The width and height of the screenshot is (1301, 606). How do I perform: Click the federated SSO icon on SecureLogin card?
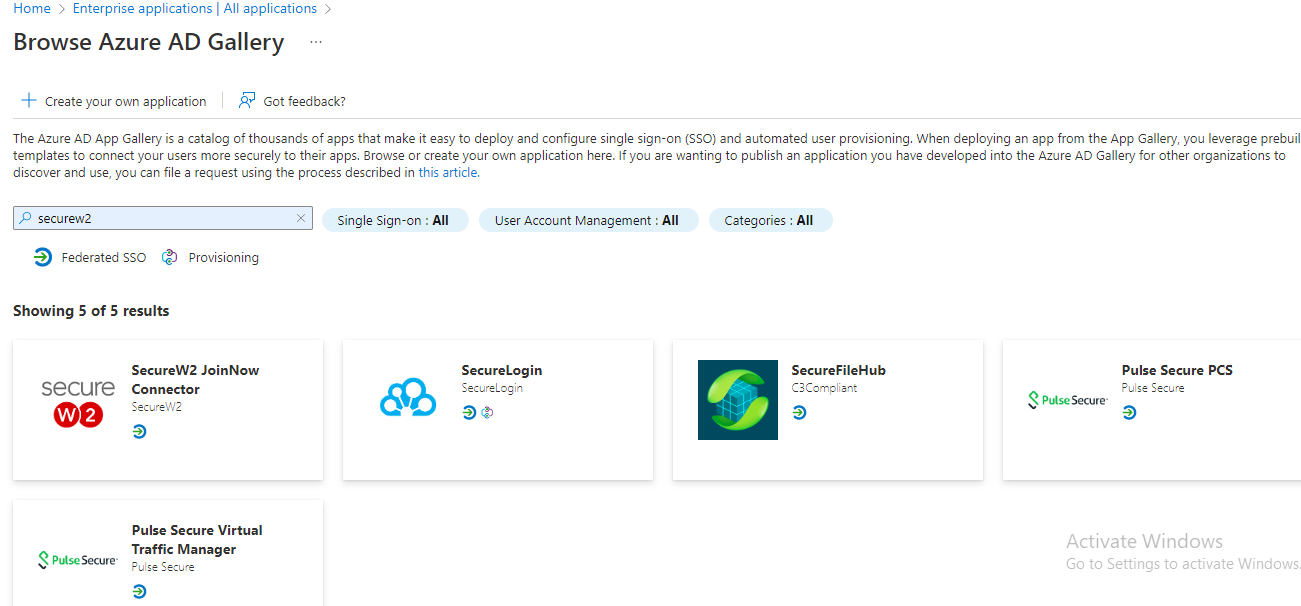pos(469,412)
